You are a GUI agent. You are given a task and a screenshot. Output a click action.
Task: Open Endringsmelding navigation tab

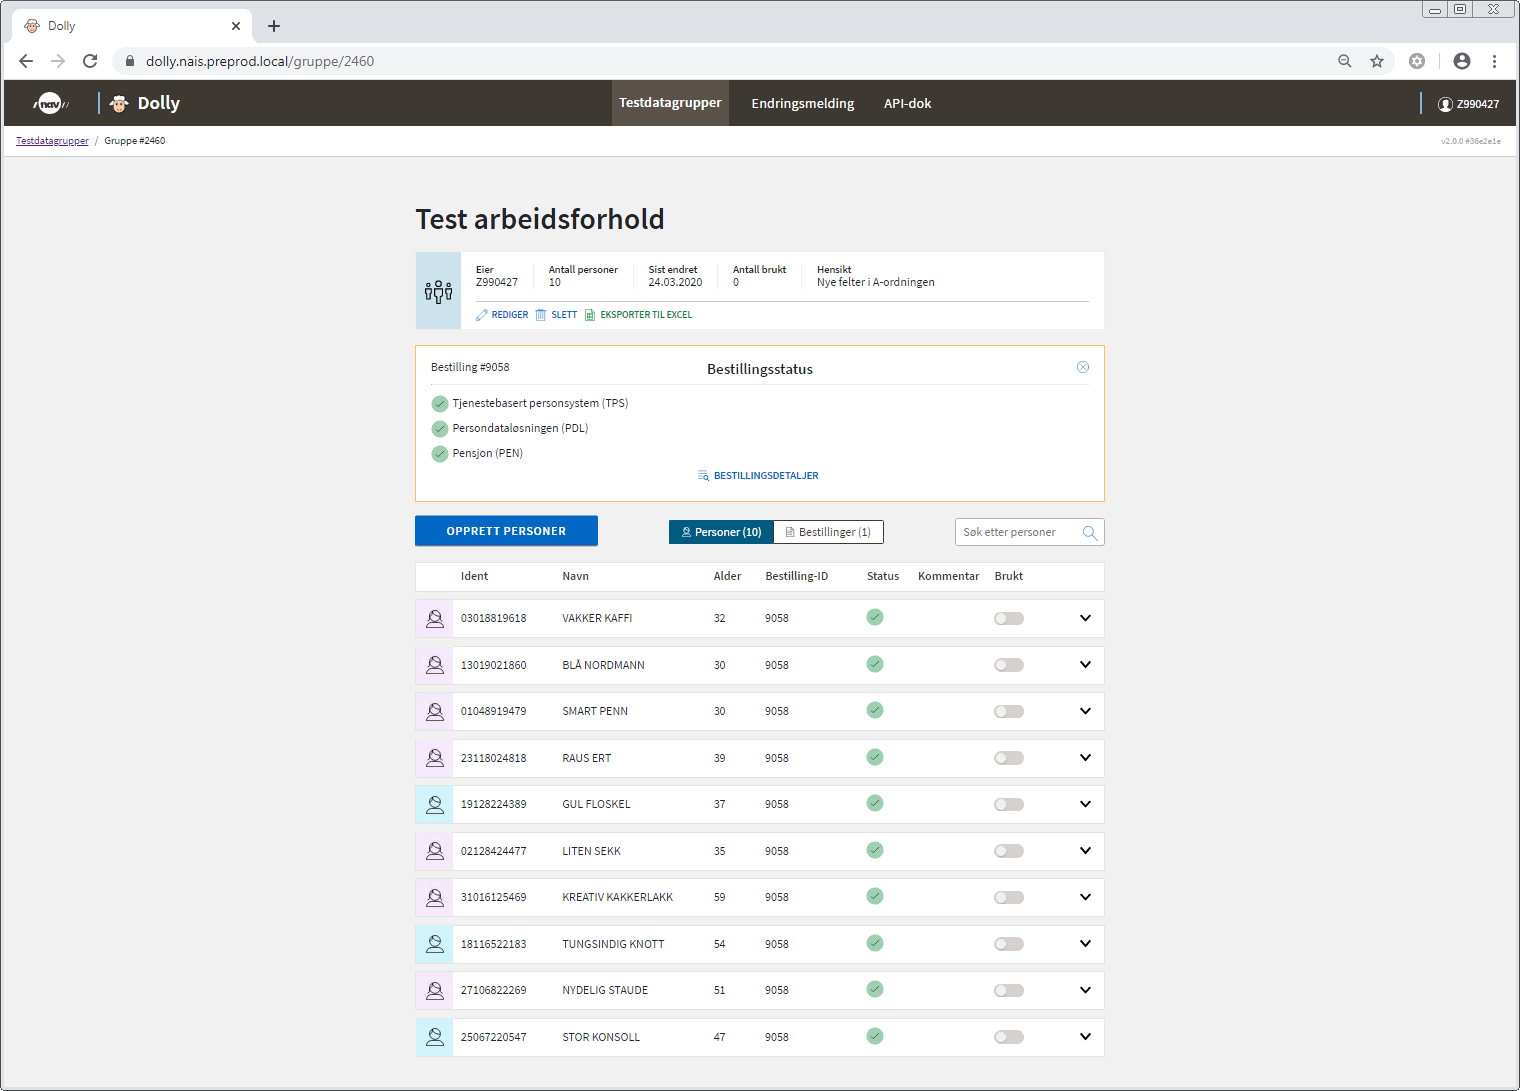pos(803,103)
